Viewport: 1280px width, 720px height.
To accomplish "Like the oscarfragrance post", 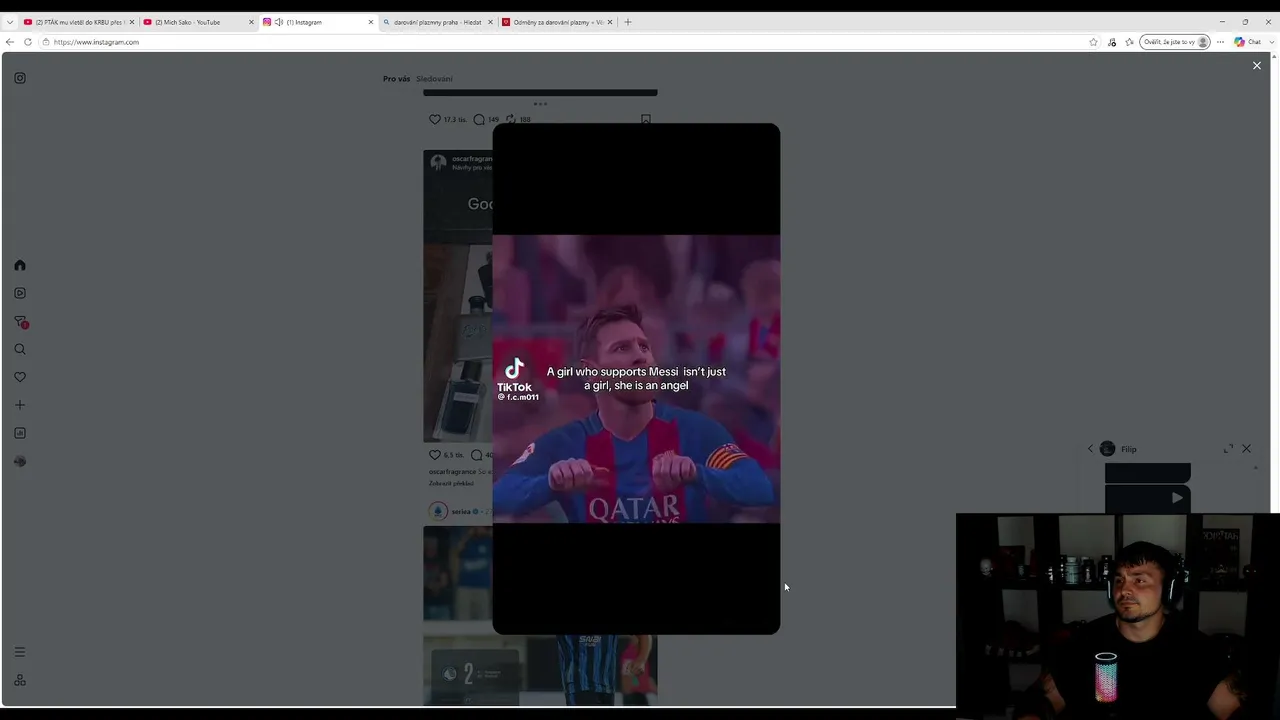I will pos(435,455).
